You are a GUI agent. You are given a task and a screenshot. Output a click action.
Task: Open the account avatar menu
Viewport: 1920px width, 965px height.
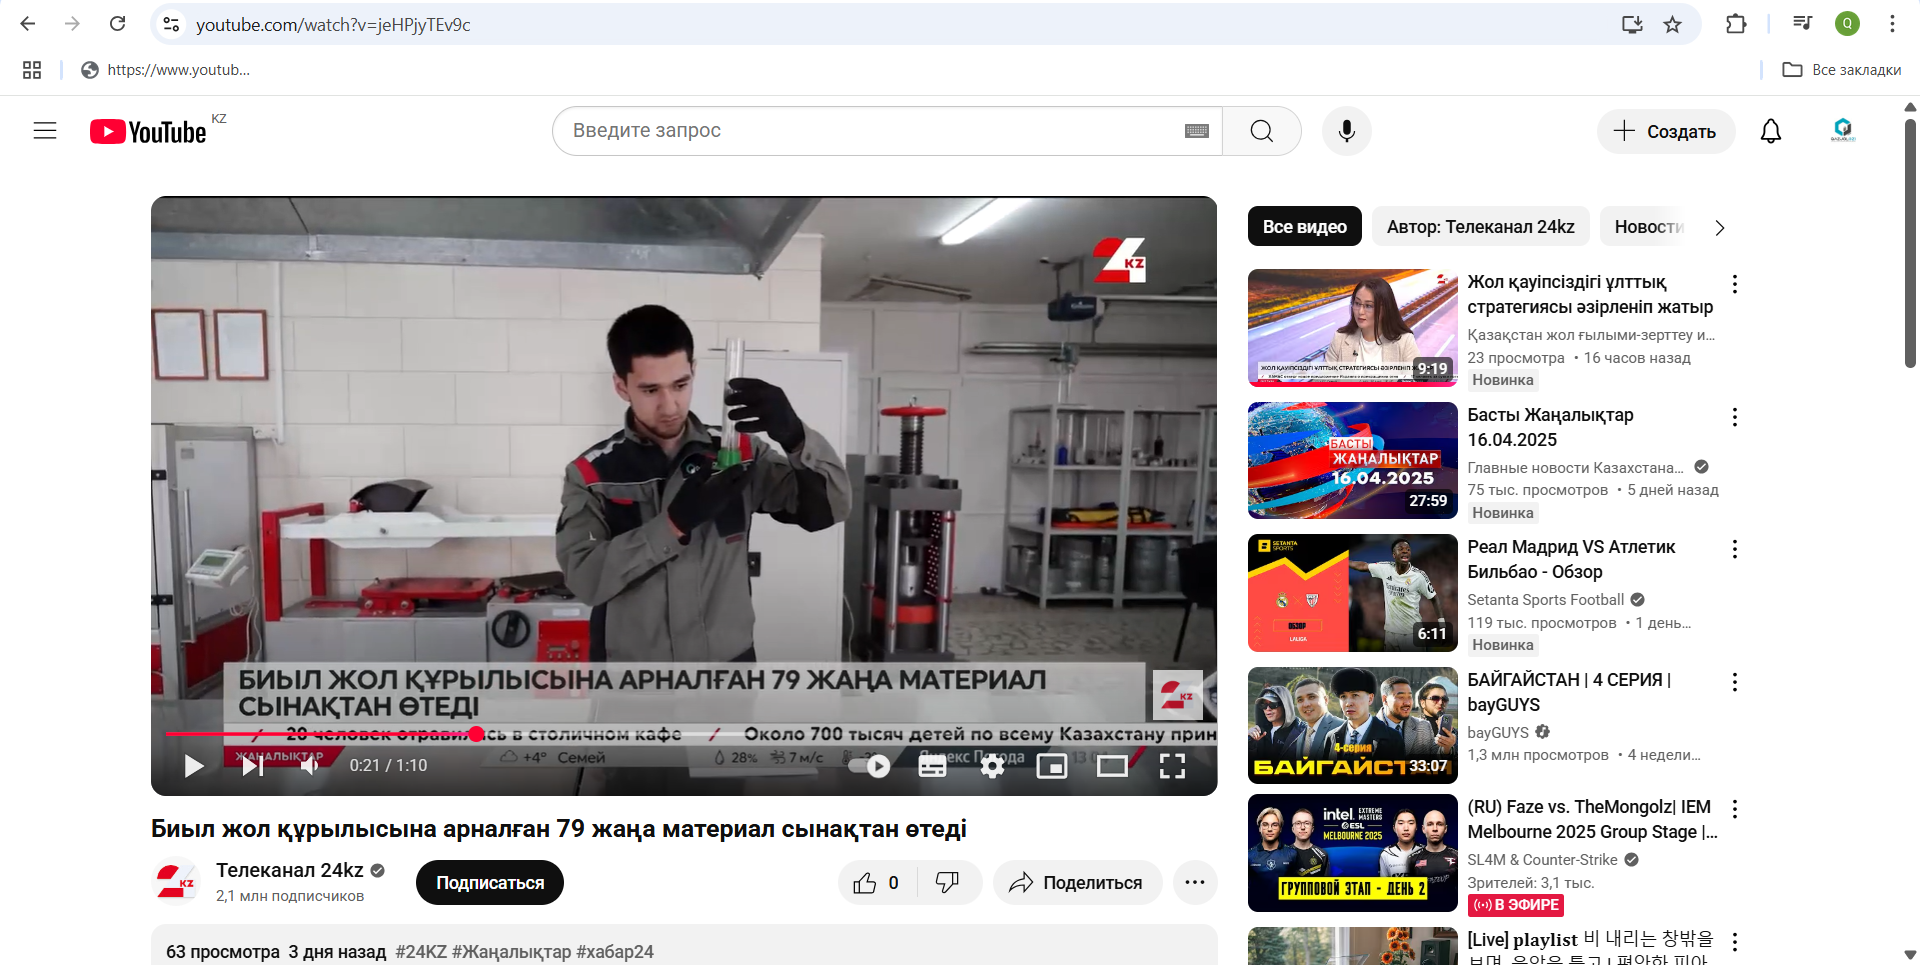coord(1843,130)
